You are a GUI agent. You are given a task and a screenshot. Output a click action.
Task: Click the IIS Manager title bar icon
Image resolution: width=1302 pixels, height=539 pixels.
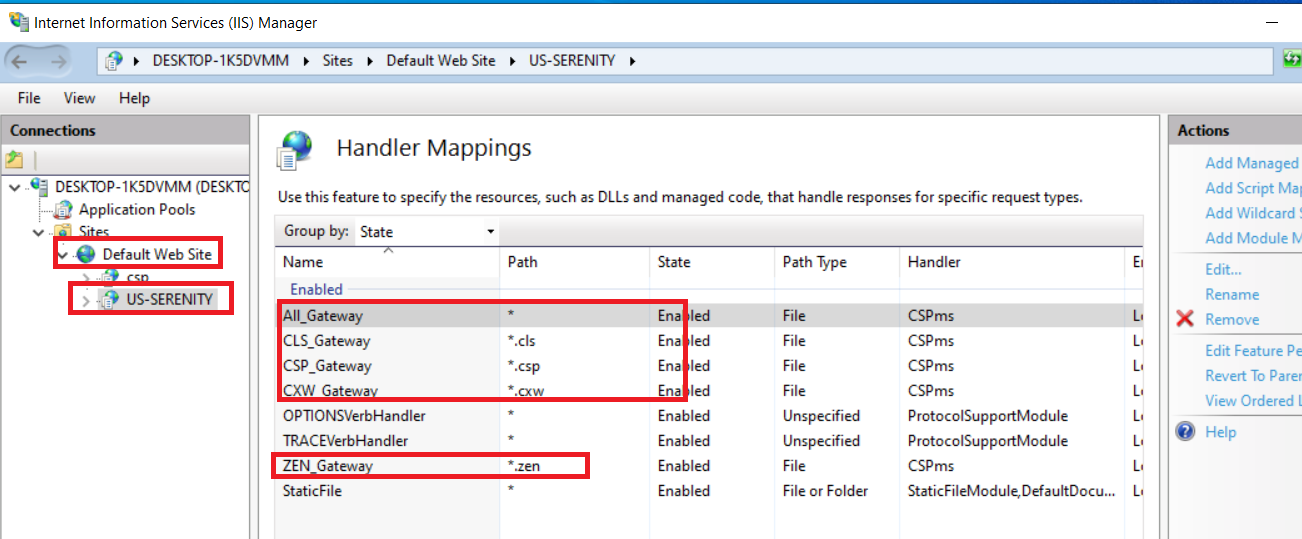click(18, 21)
